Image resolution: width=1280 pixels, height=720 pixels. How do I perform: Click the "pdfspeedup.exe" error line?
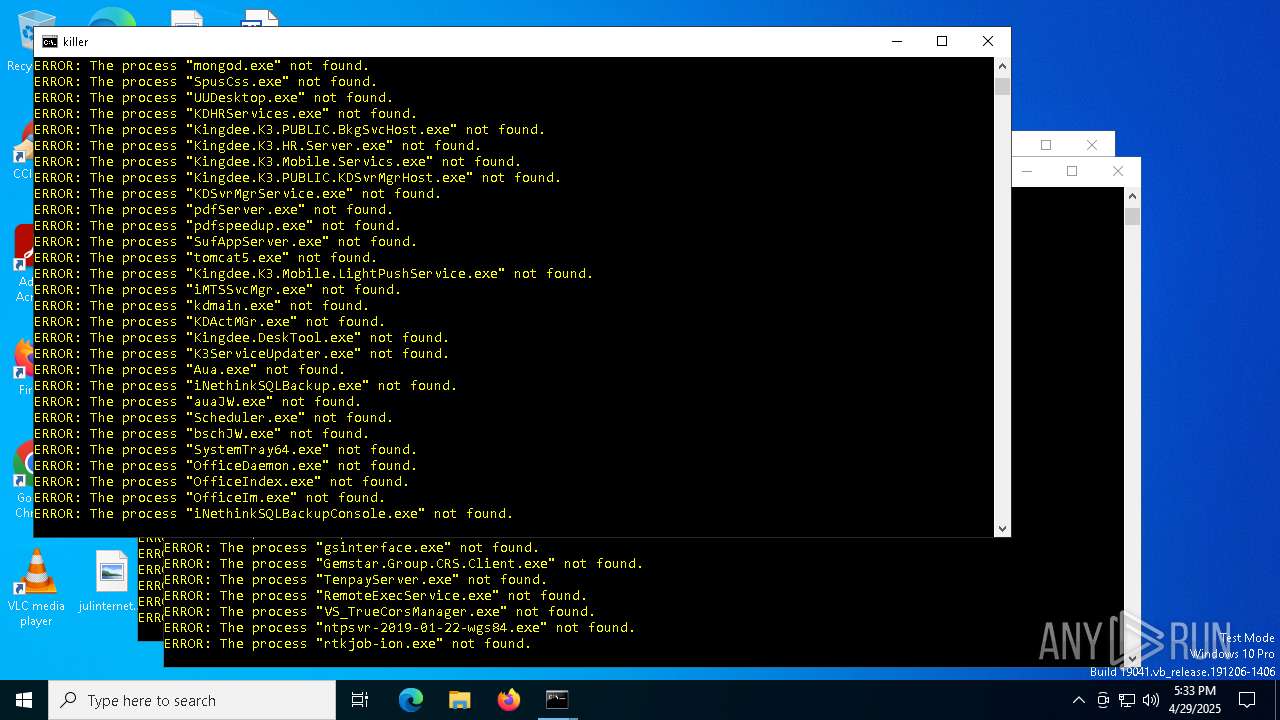217,226
